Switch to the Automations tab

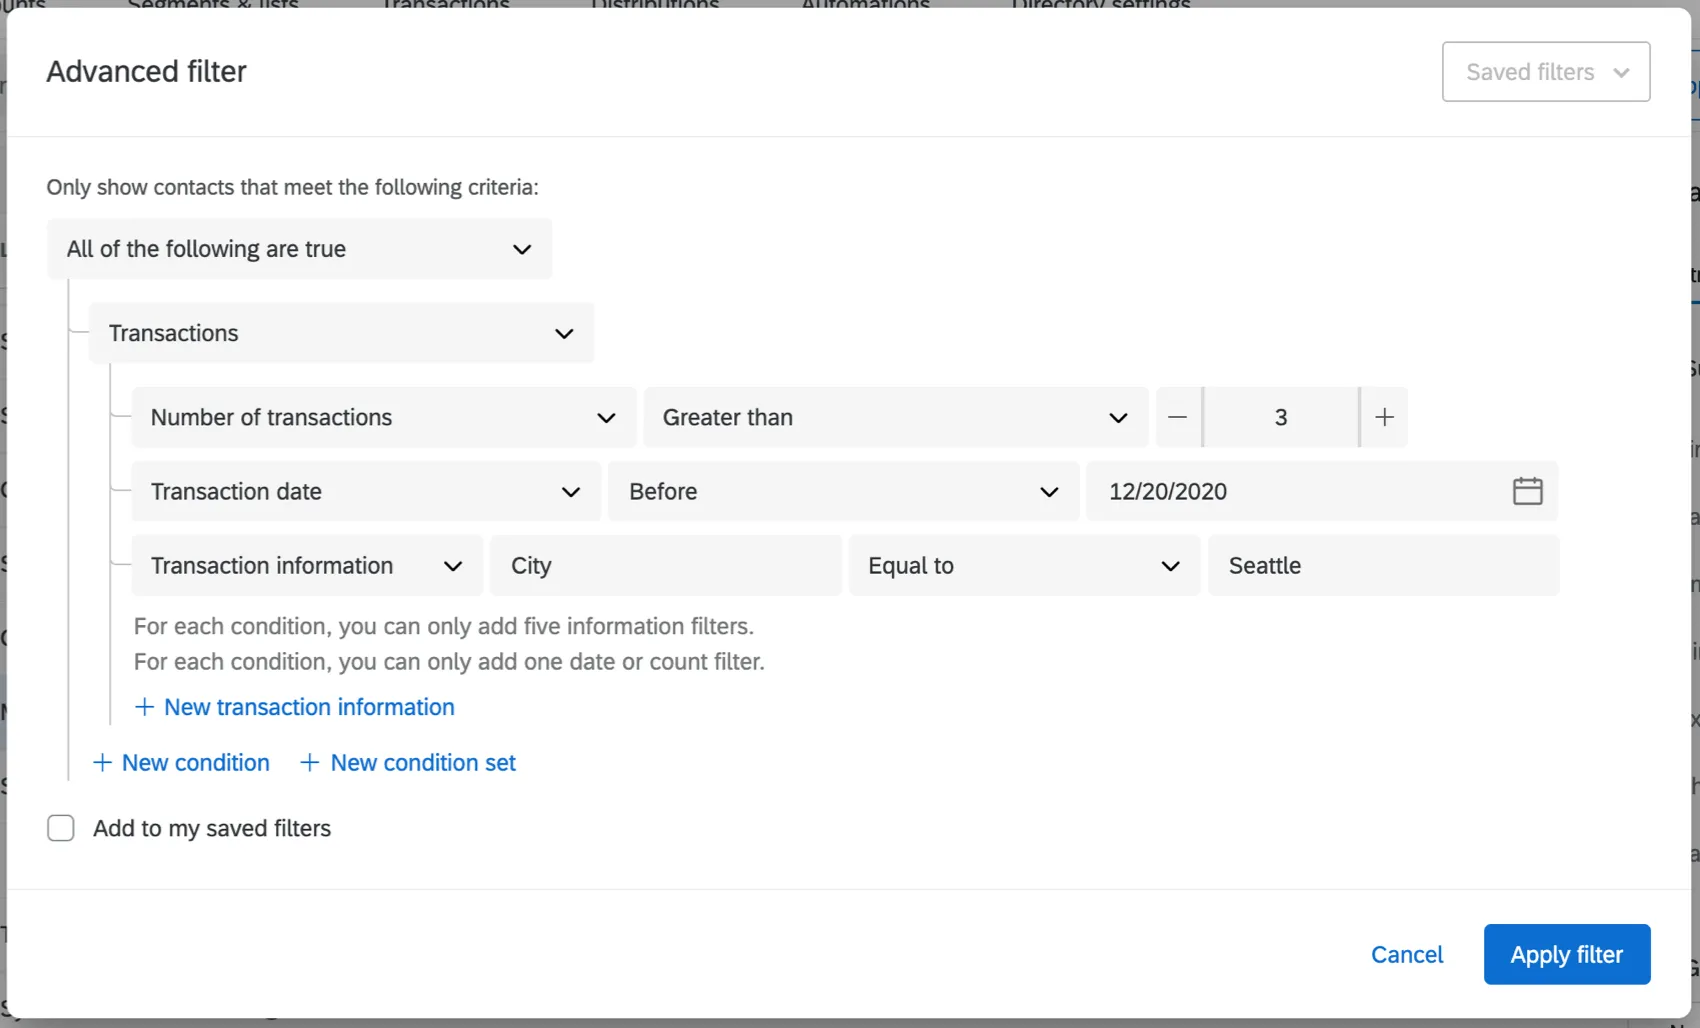pos(864,6)
